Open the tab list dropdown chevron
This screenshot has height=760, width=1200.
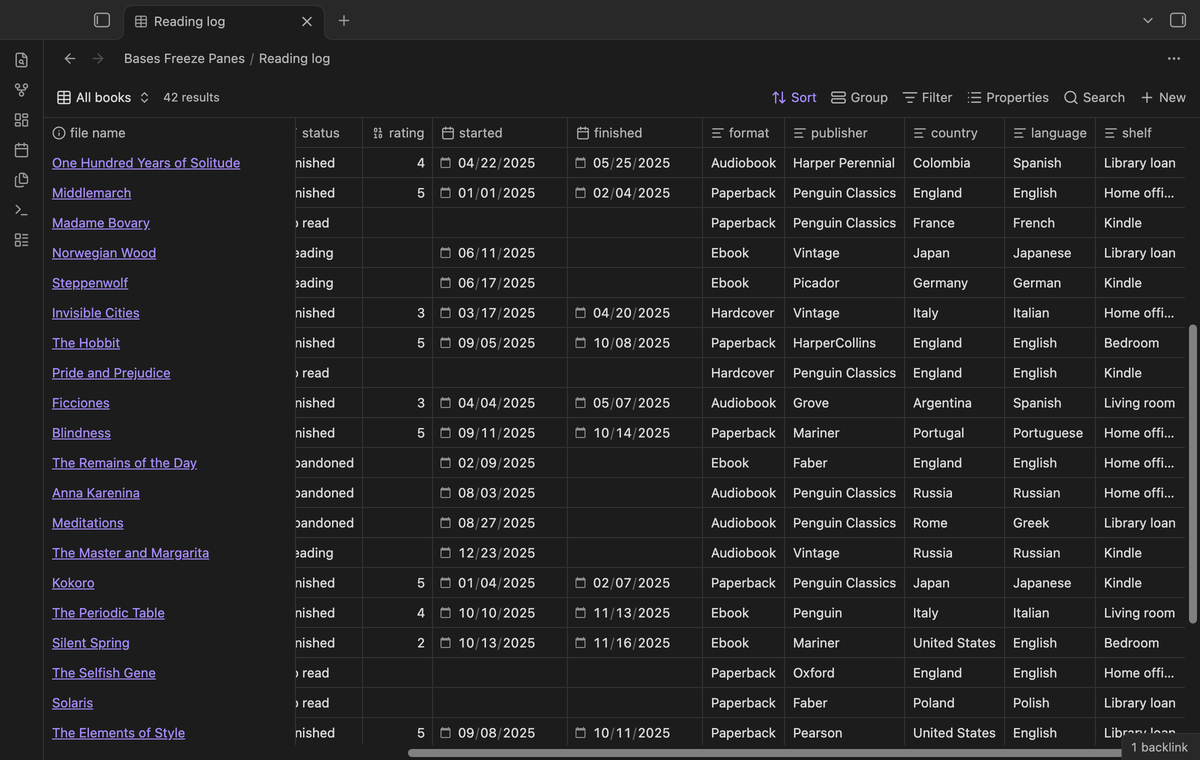pyautogui.click(x=1148, y=20)
